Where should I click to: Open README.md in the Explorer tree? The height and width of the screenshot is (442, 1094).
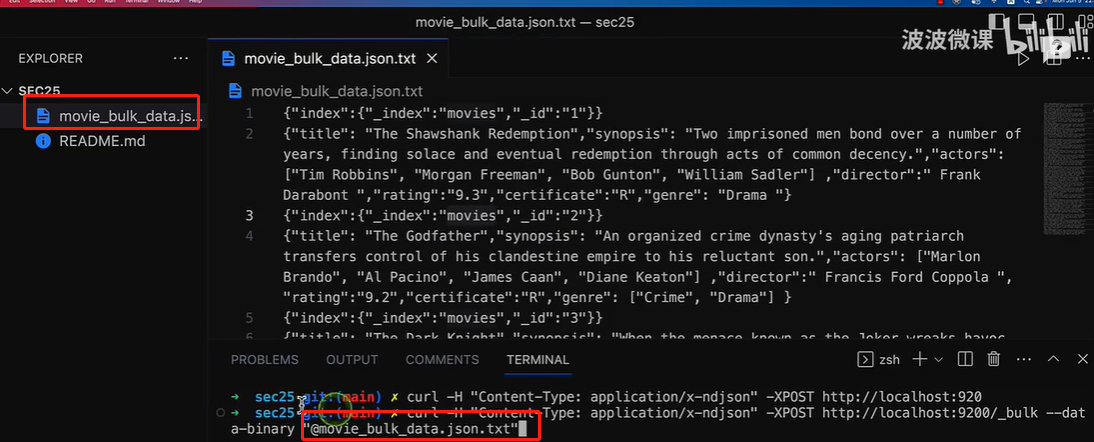coord(102,142)
